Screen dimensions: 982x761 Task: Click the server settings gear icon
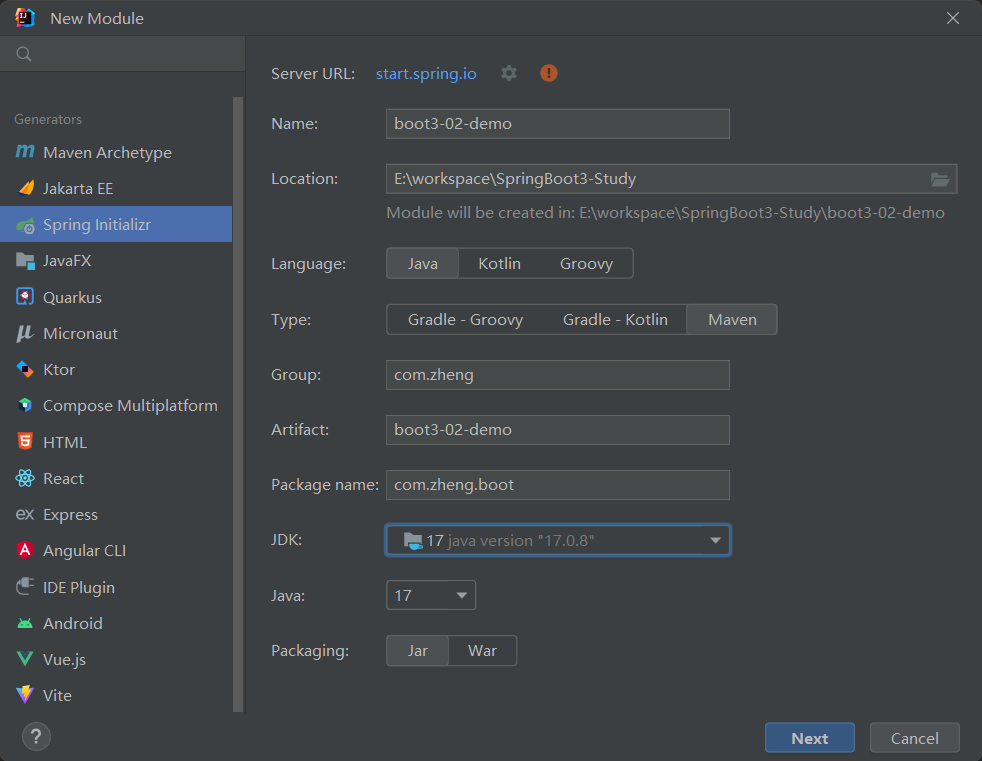pos(509,73)
